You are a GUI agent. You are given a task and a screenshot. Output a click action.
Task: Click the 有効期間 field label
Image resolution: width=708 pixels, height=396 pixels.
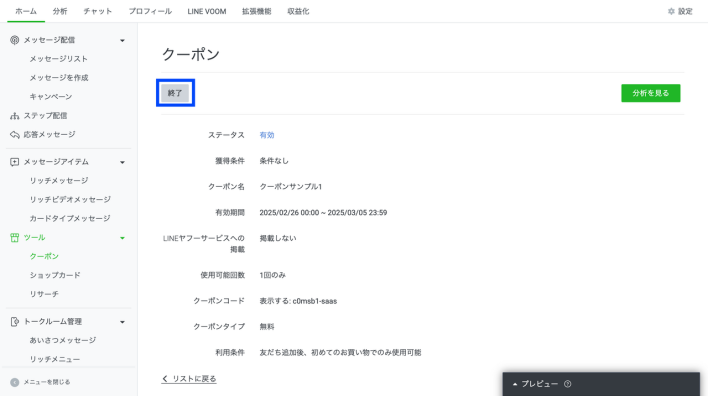click(x=230, y=213)
